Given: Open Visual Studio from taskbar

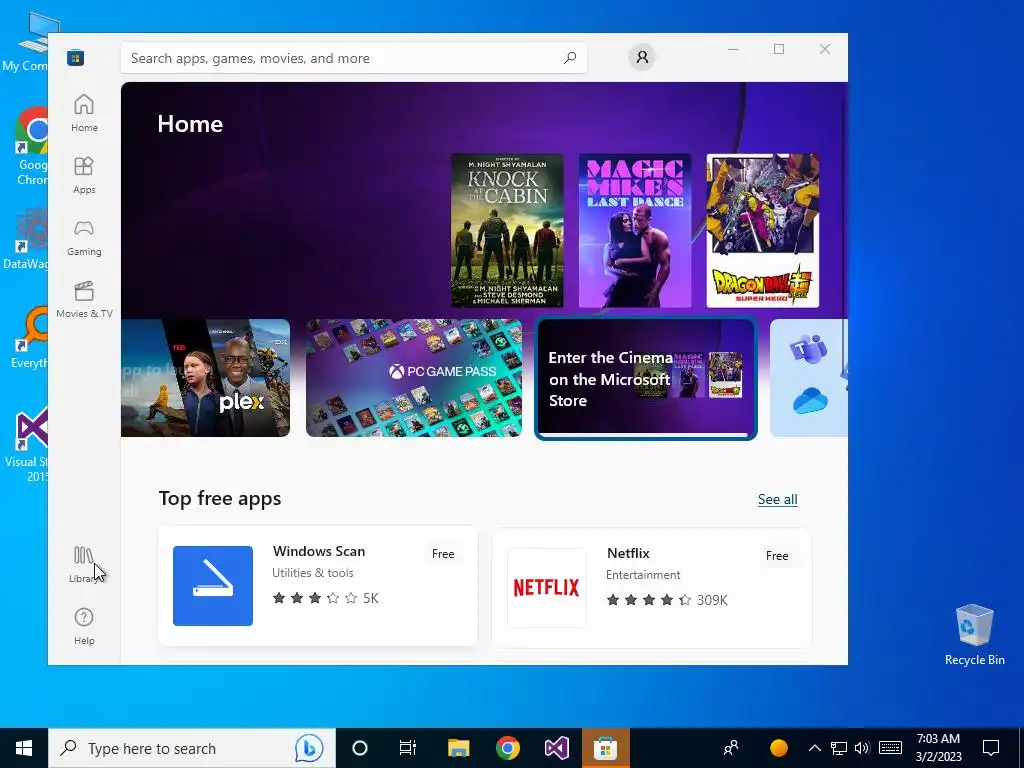Looking at the screenshot, I should click(556, 748).
